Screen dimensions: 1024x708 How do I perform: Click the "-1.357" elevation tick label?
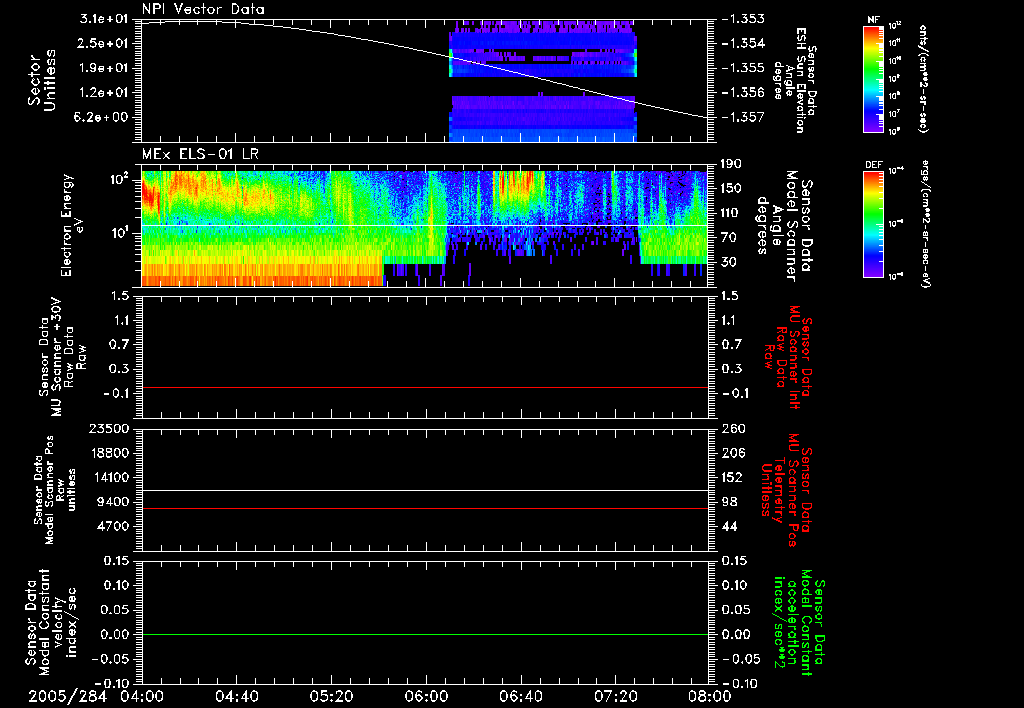coord(743,117)
